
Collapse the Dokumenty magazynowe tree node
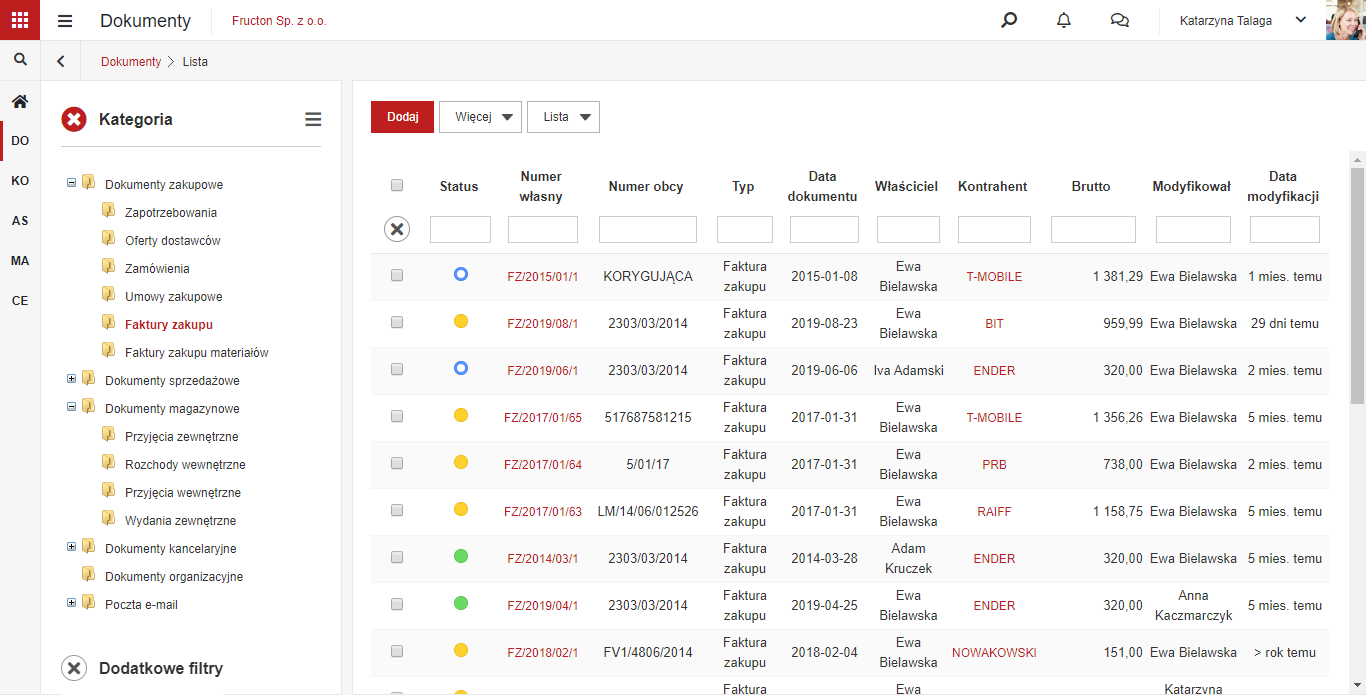click(71, 407)
